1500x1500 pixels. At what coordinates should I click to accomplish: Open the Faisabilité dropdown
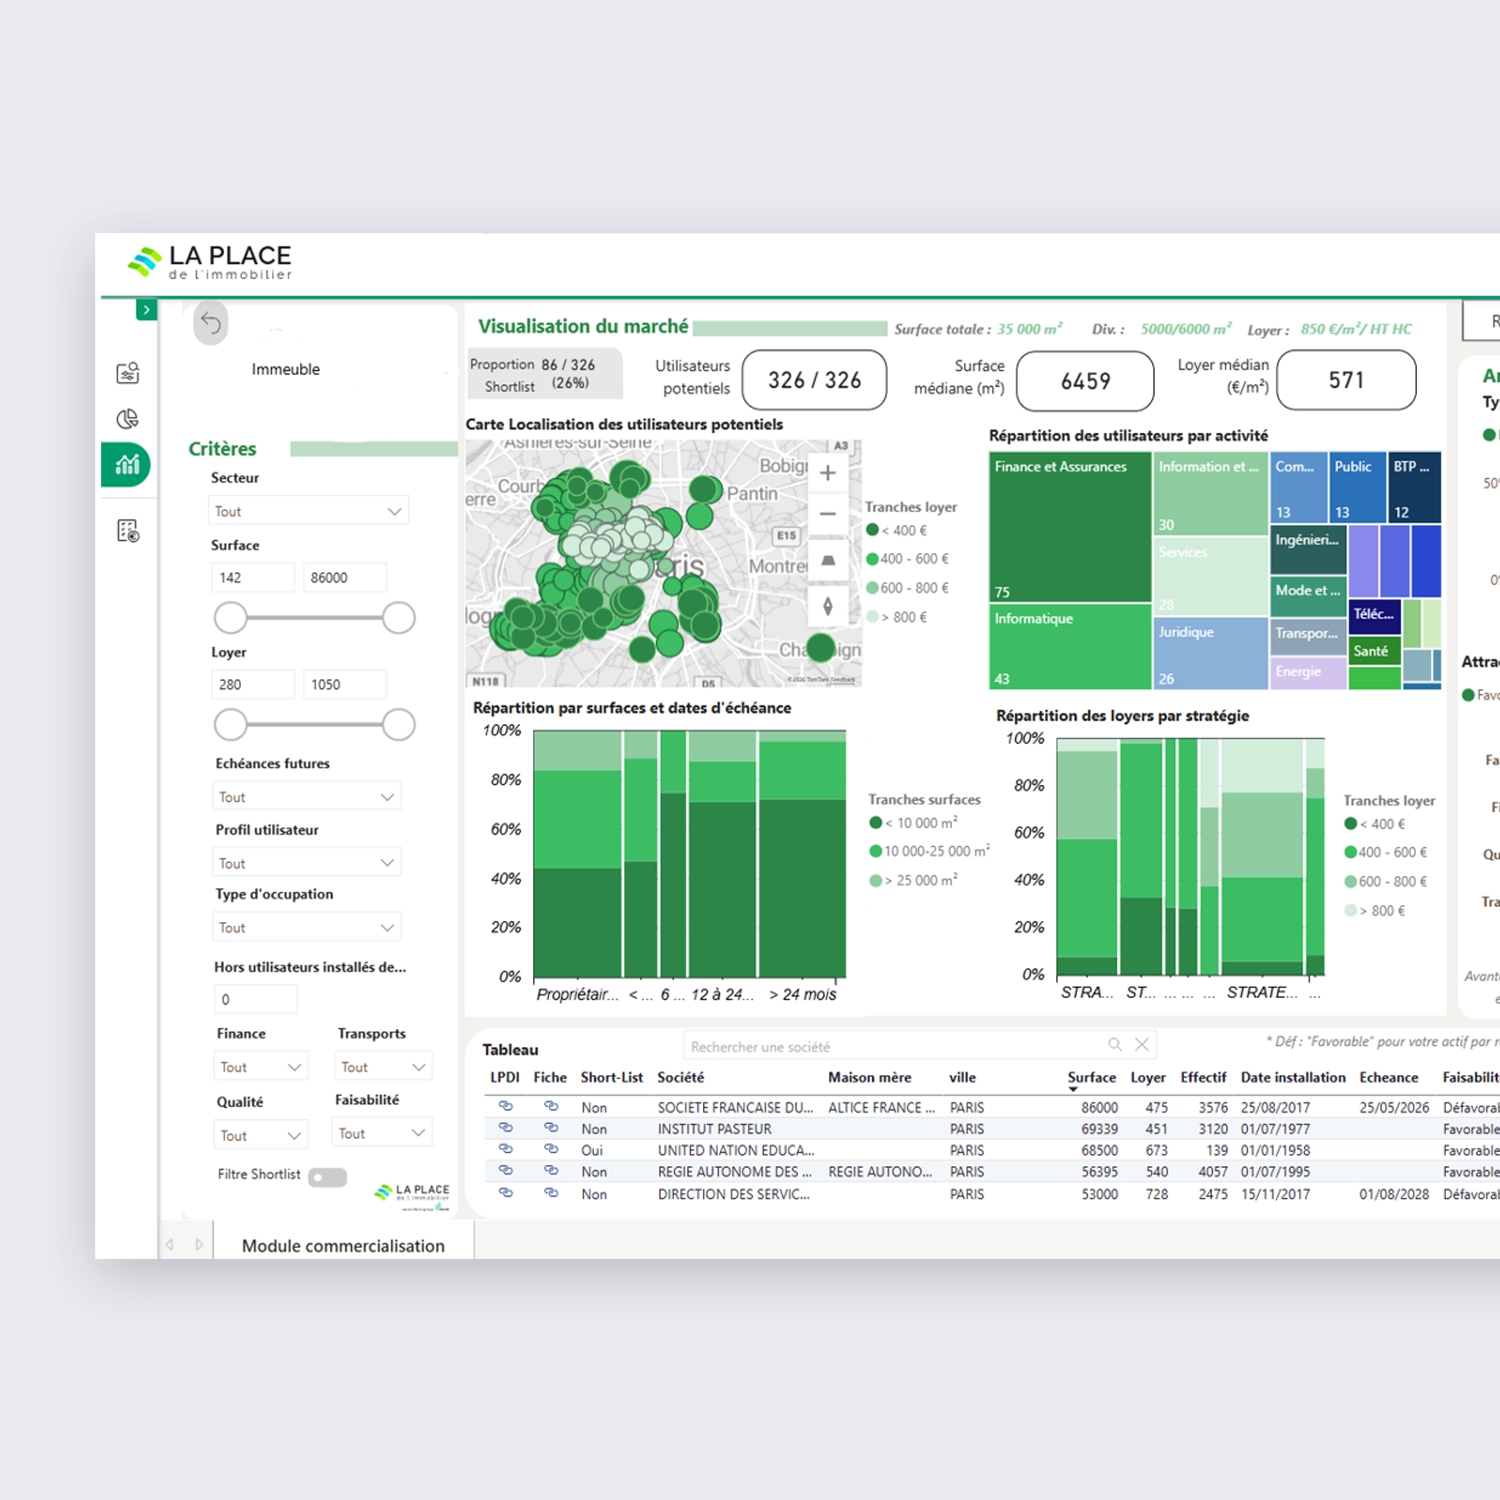click(382, 1133)
